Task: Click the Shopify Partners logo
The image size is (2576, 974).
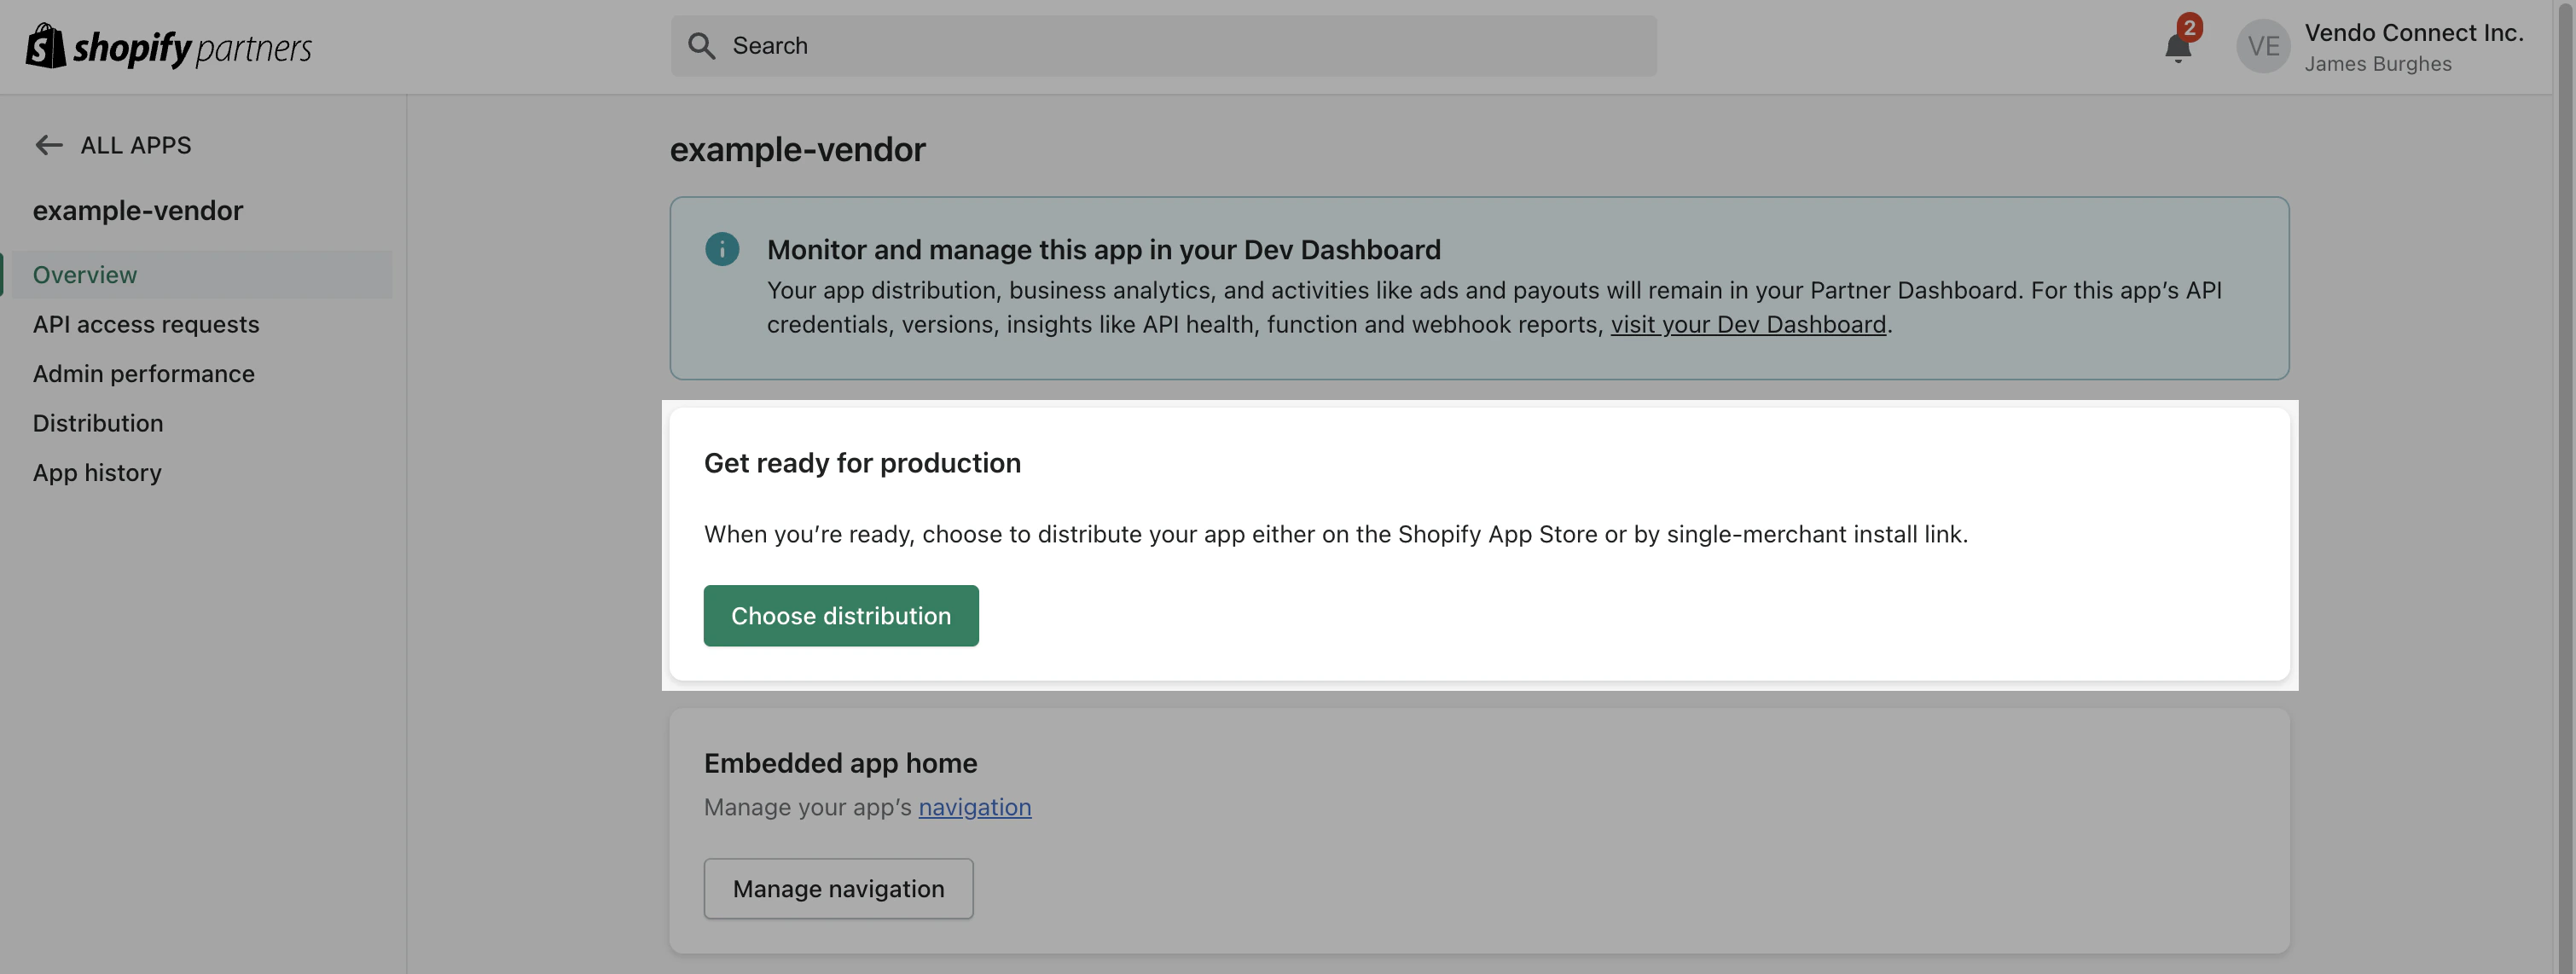Action: click(168, 46)
